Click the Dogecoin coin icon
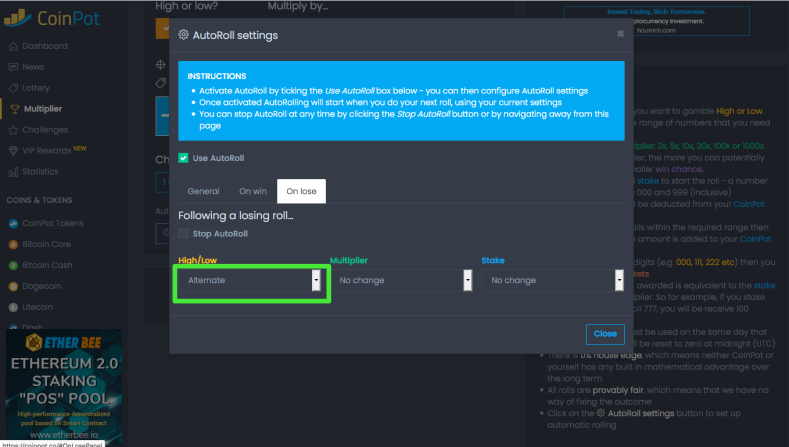789x447 pixels. coord(14,286)
